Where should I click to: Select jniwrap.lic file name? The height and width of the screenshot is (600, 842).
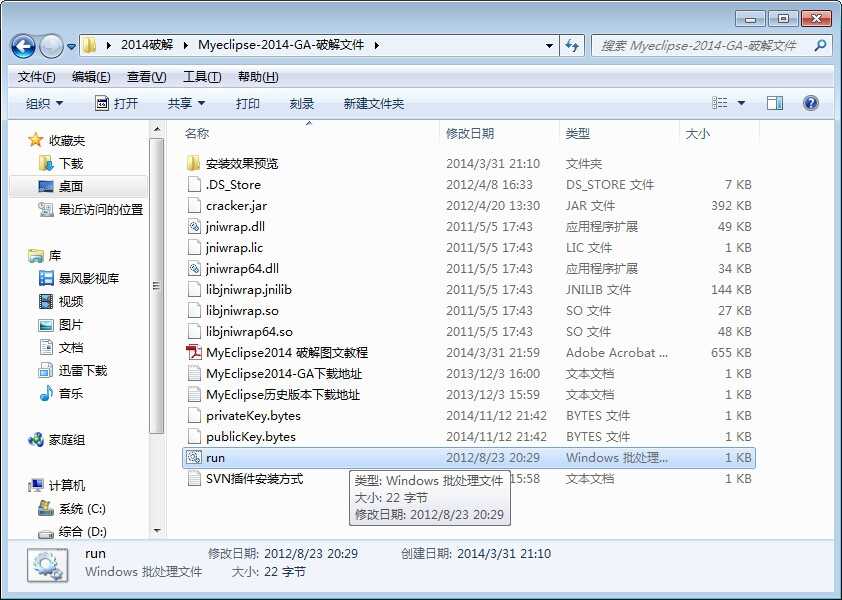tap(235, 248)
